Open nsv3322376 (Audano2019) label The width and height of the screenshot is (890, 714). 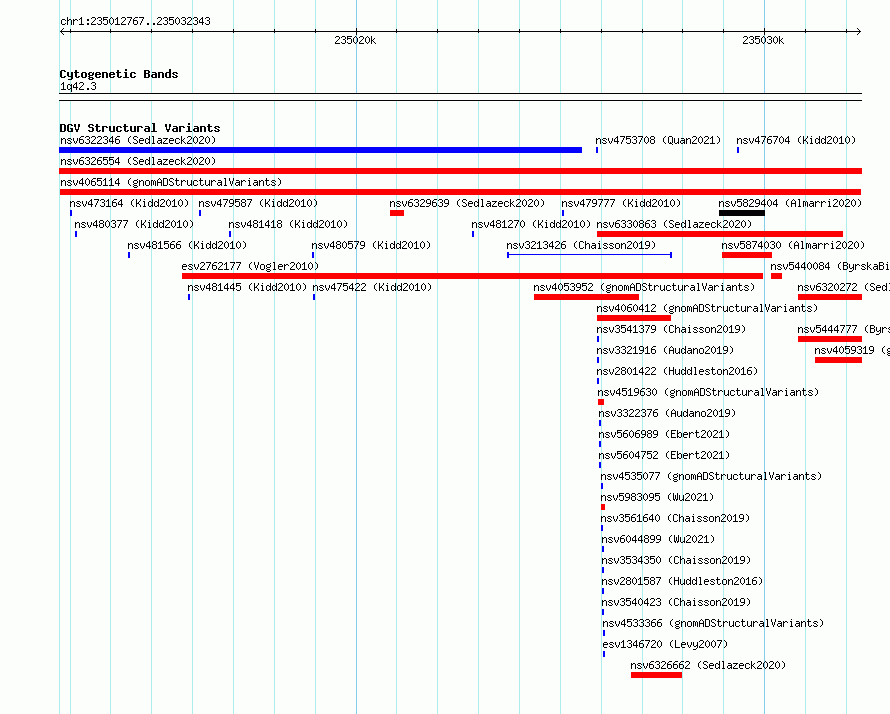click(x=667, y=413)
